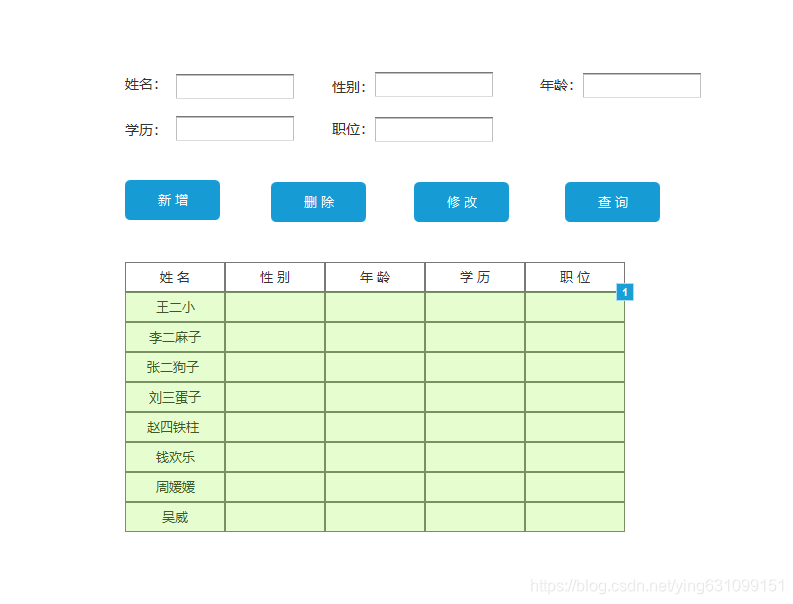Screen dimensions: 793x604
Task: Click the 职位 column header
Action: (x=575, y=277)
